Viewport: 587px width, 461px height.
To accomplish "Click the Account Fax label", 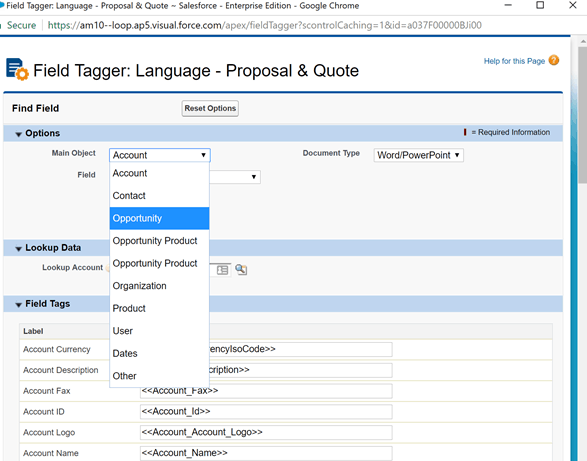I will point(46,391).
